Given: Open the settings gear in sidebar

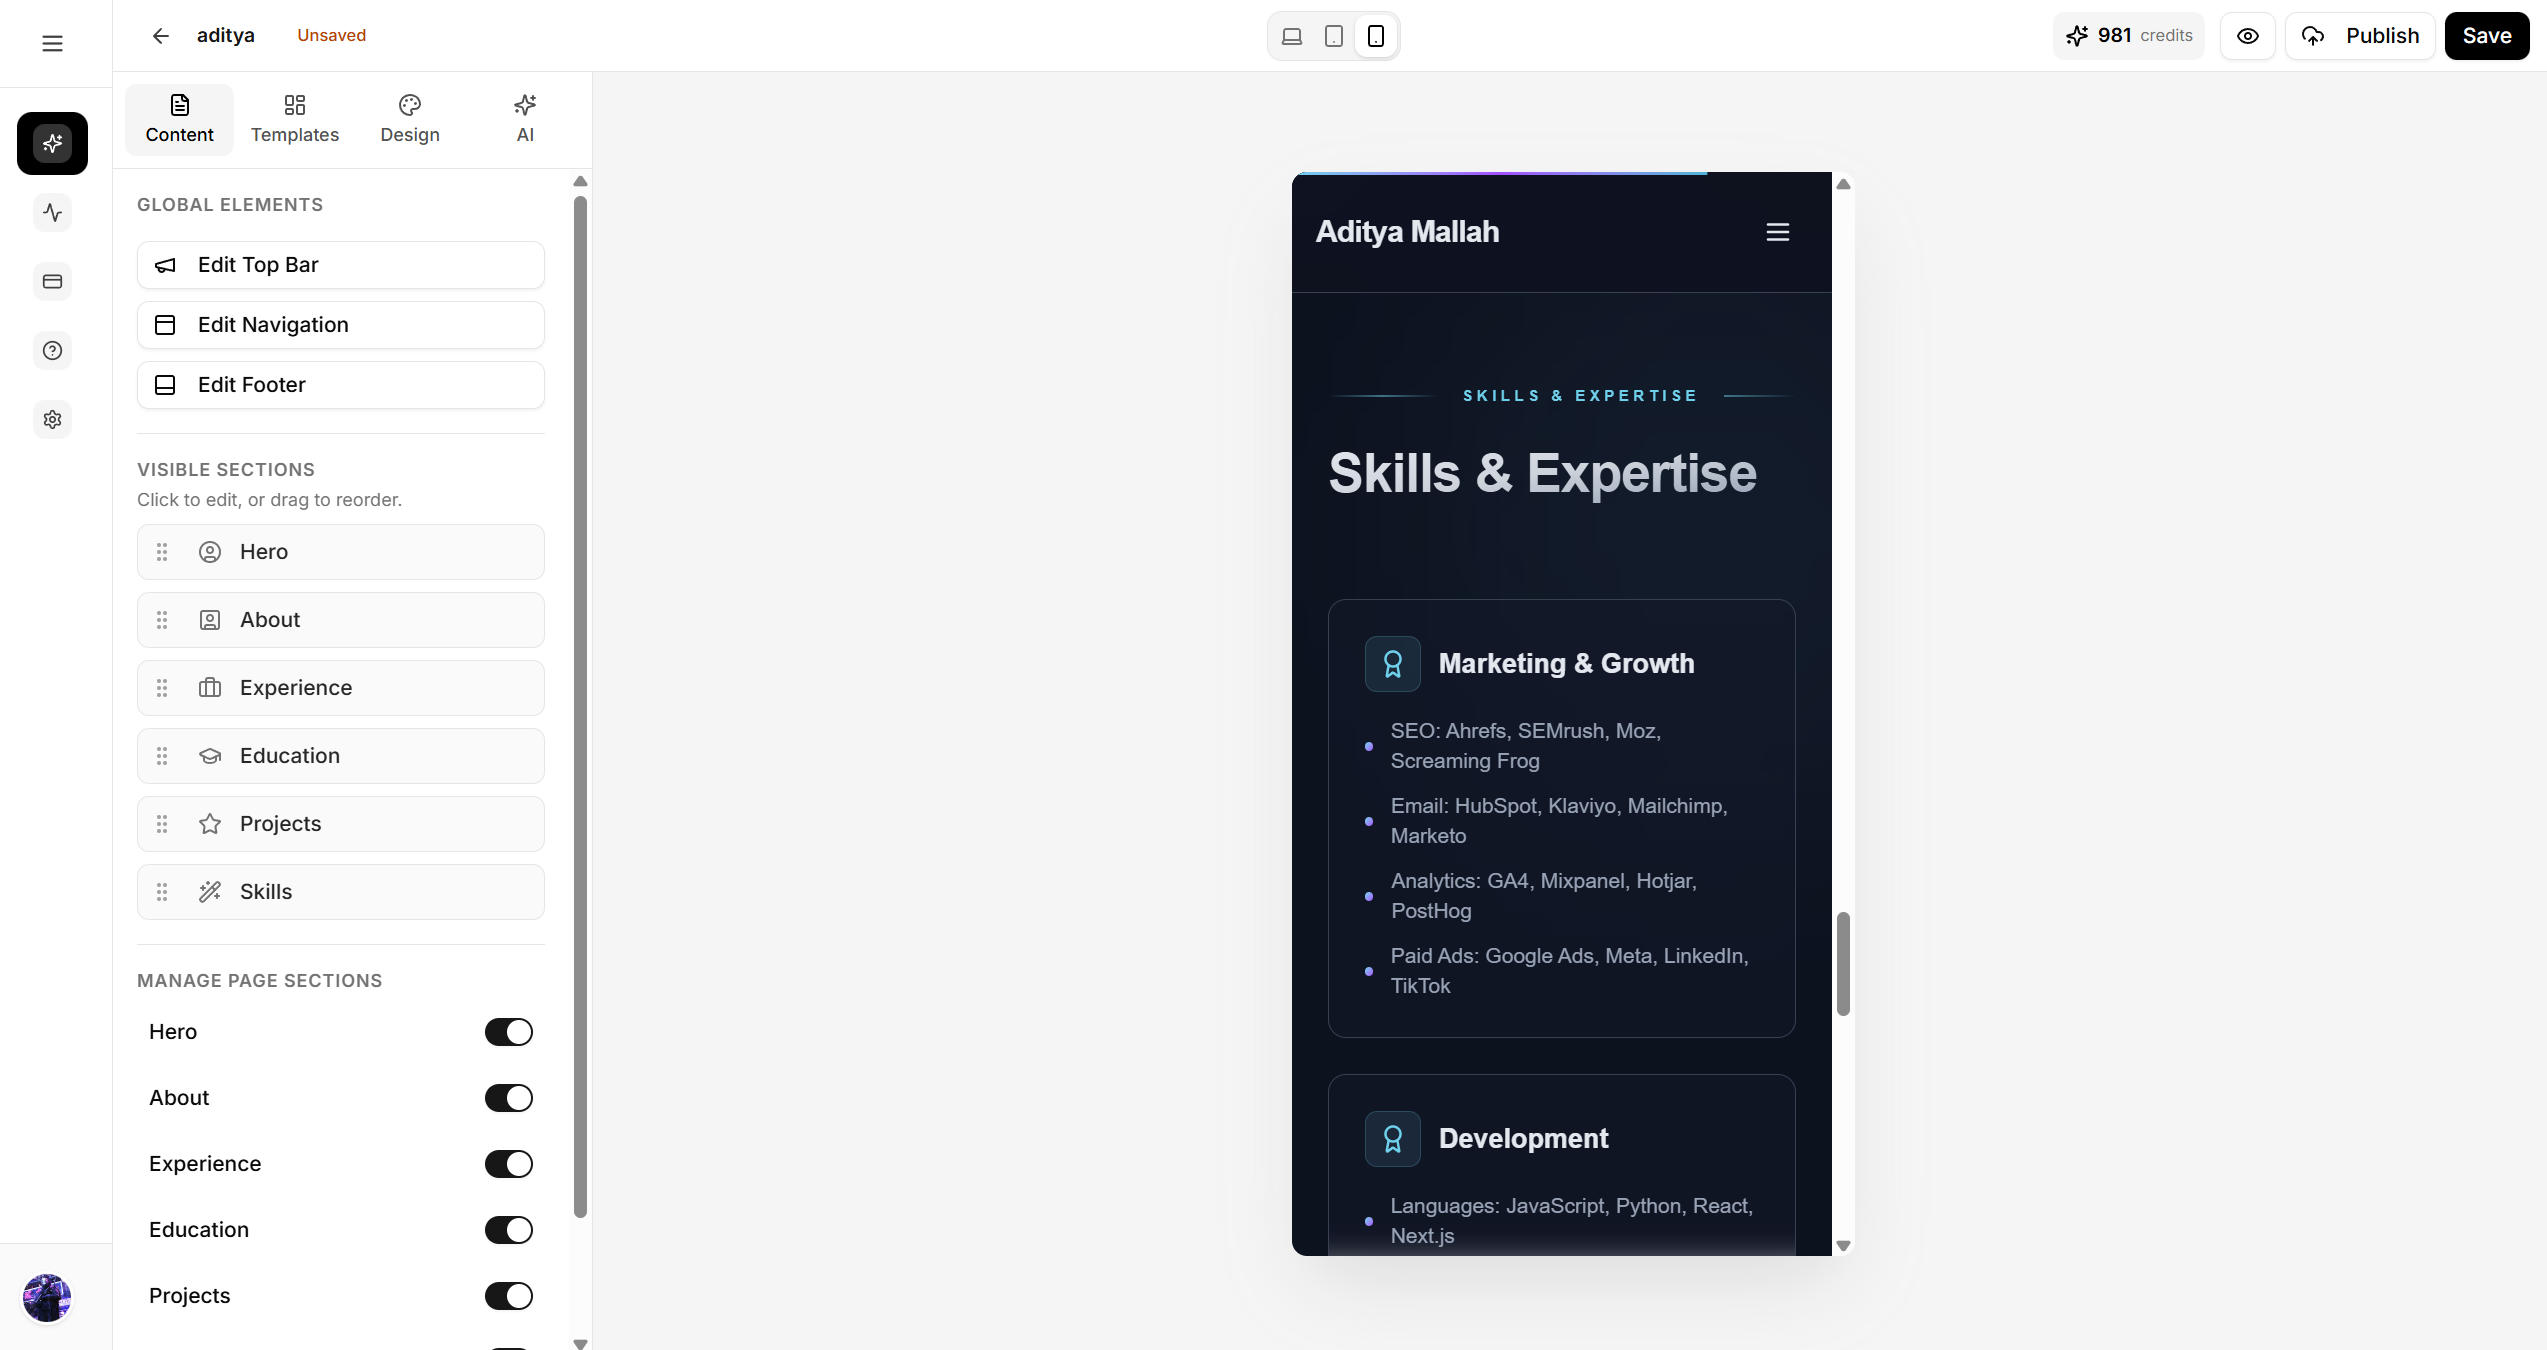Looking at the screenshot, I should [x=52, y=419].
